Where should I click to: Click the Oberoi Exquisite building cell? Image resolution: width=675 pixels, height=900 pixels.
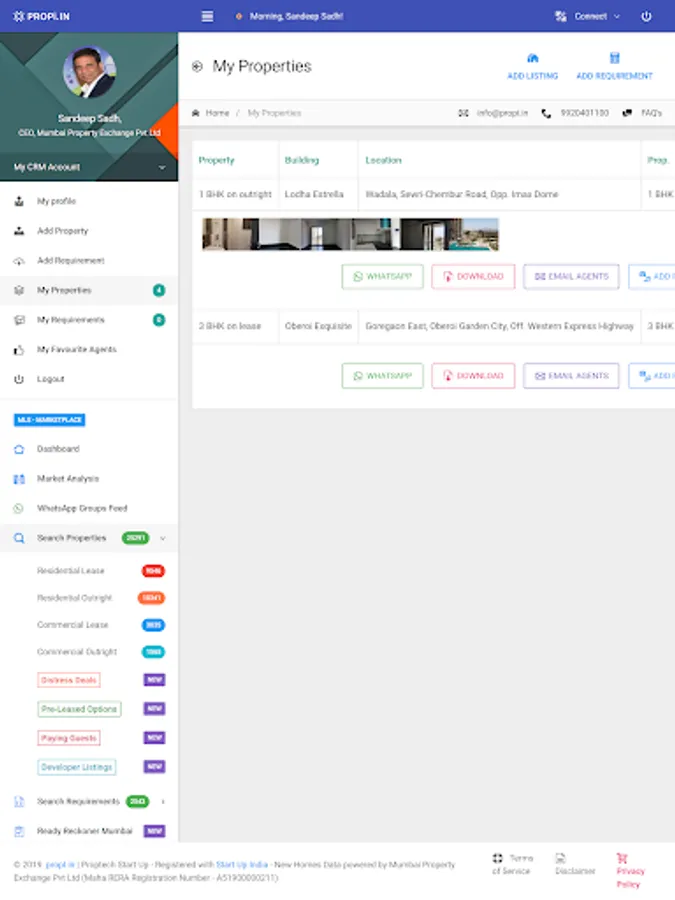coord(318,325)
